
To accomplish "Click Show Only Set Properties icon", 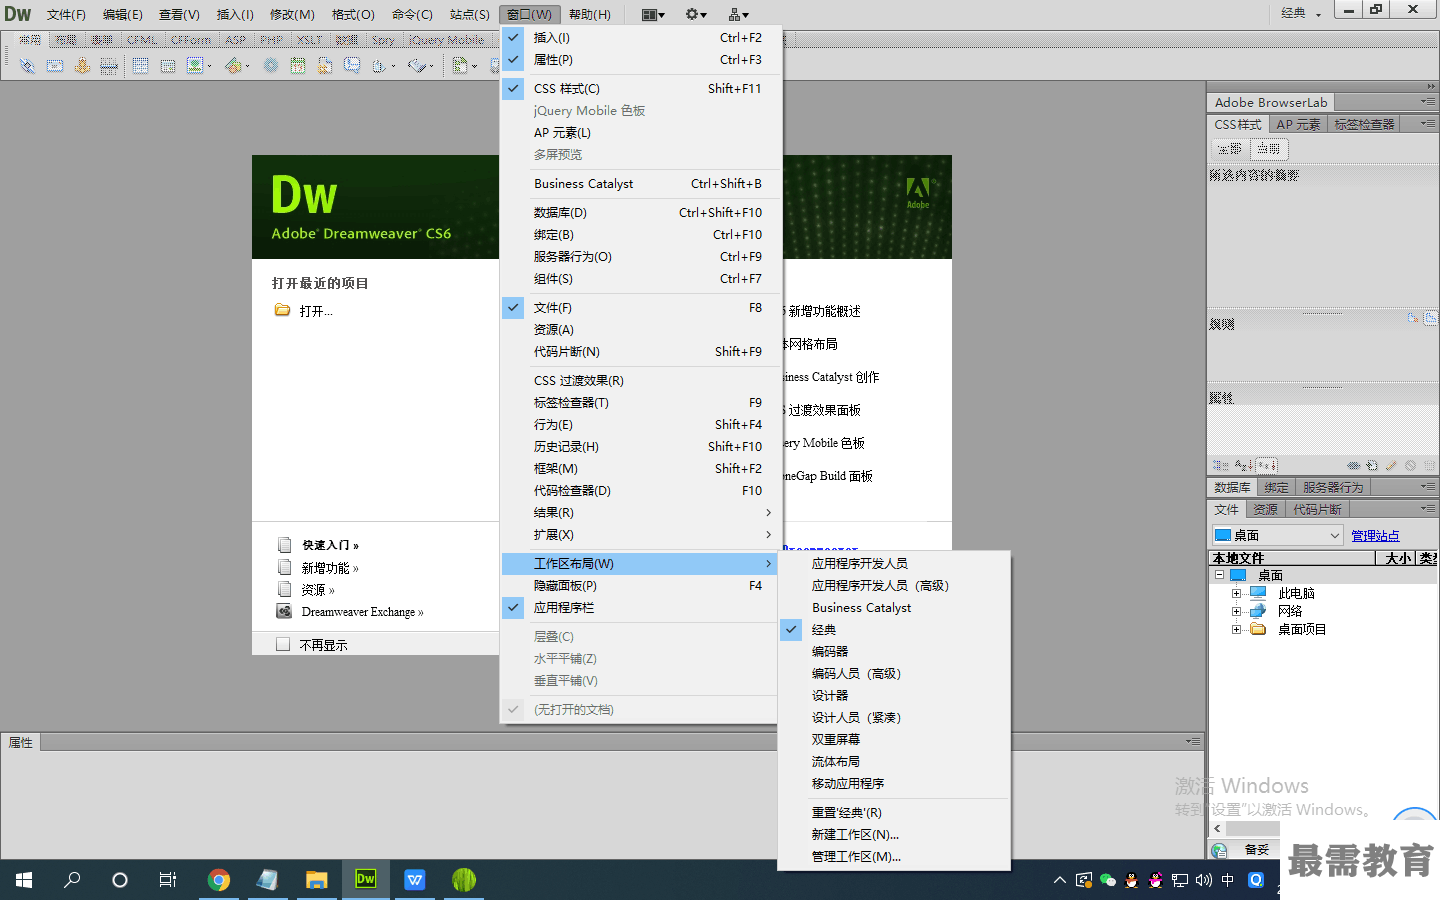I will (1267, 465).
